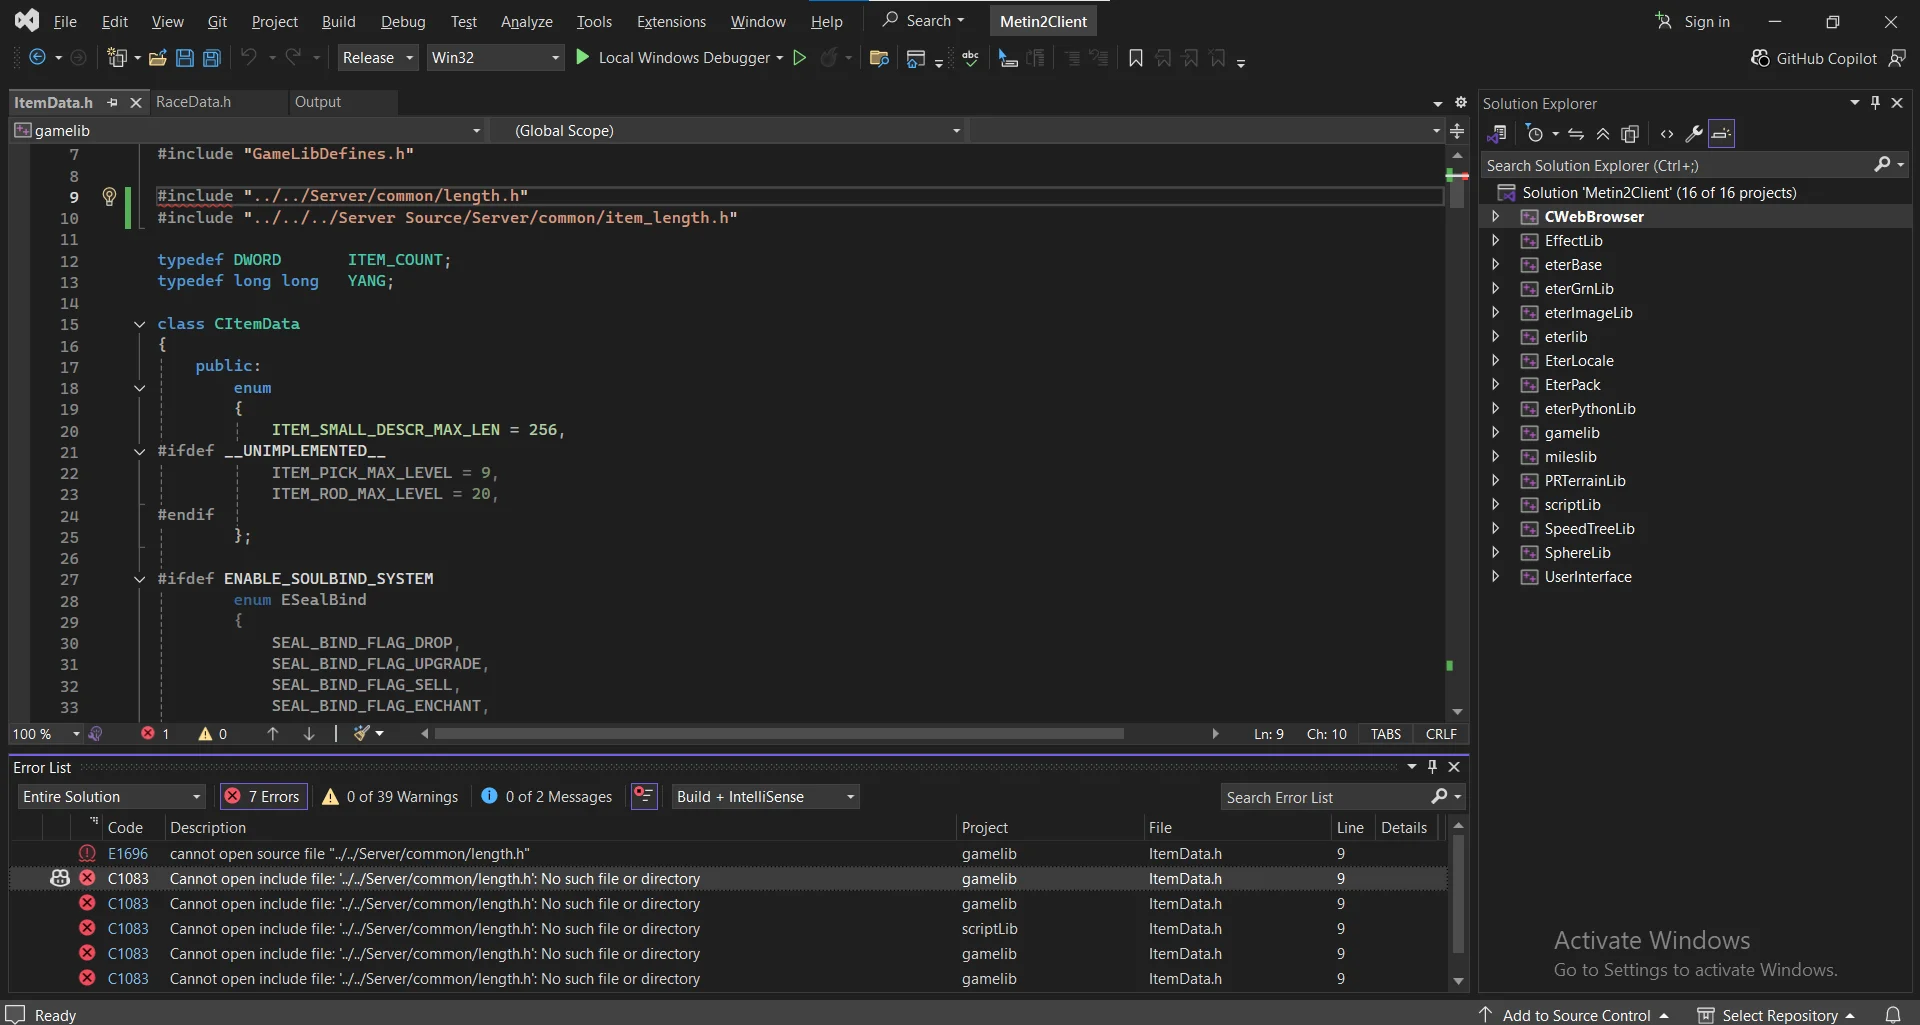Image resolution: width=1920 pixels, height=1025 pixels.
Task: Toggle auto-hide pin on Error List panel
Action: coord(1432,766)
